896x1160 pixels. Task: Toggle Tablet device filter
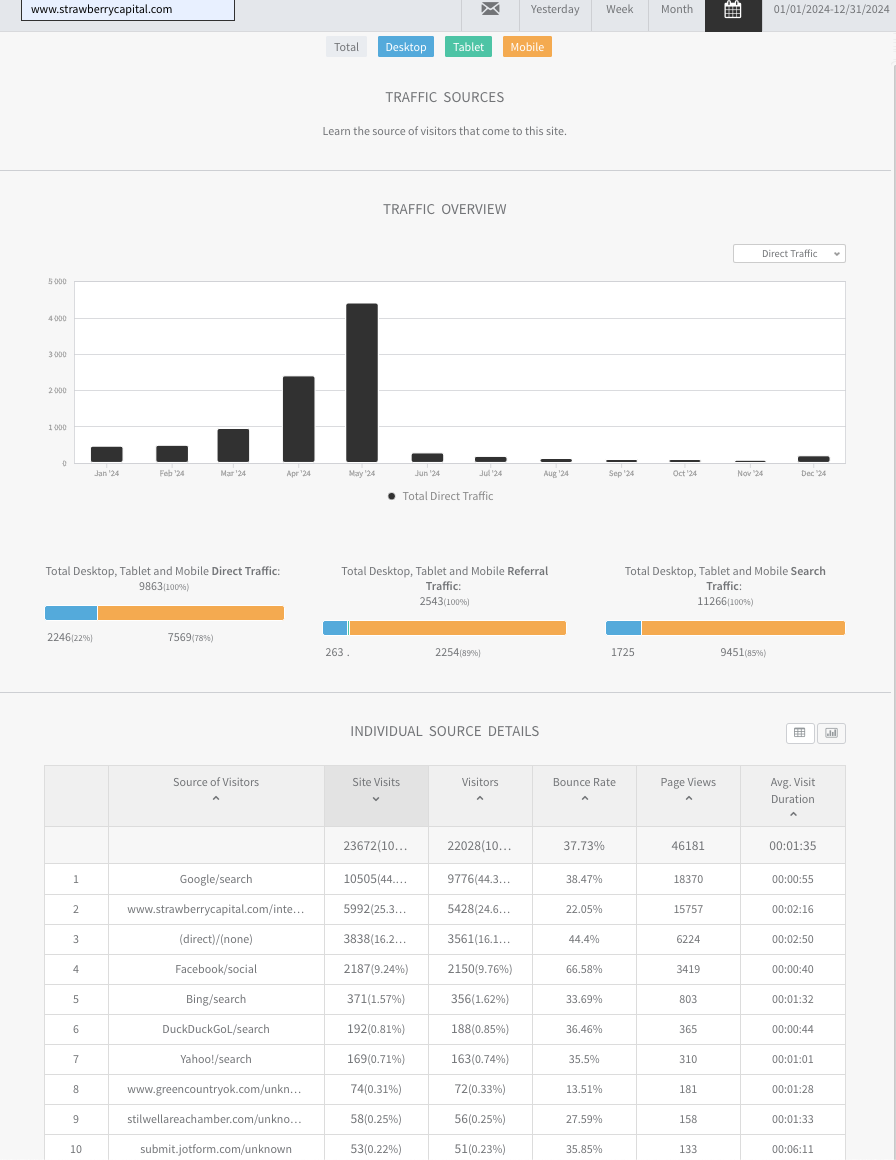[x=468, y=47]
